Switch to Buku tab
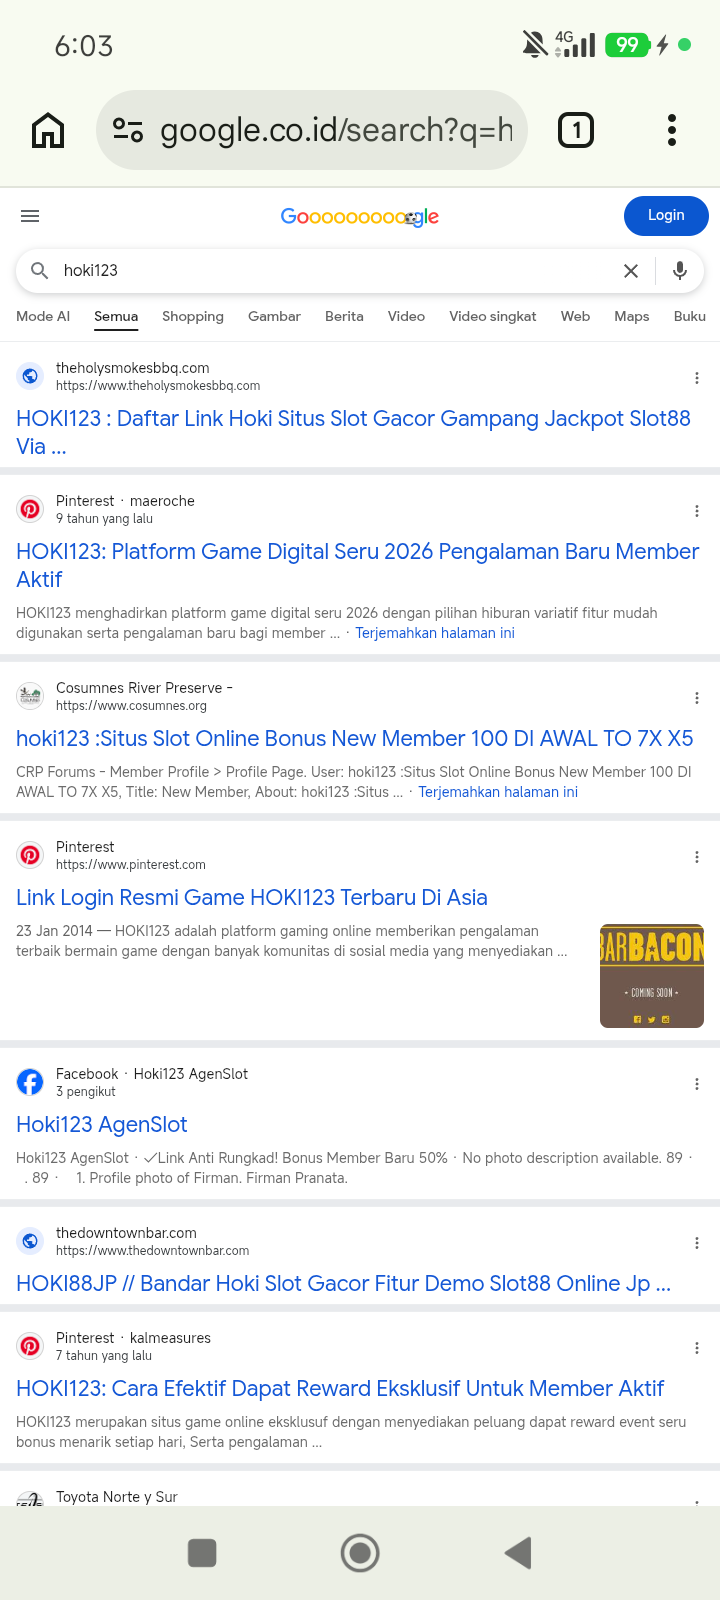 coord(690,316)
